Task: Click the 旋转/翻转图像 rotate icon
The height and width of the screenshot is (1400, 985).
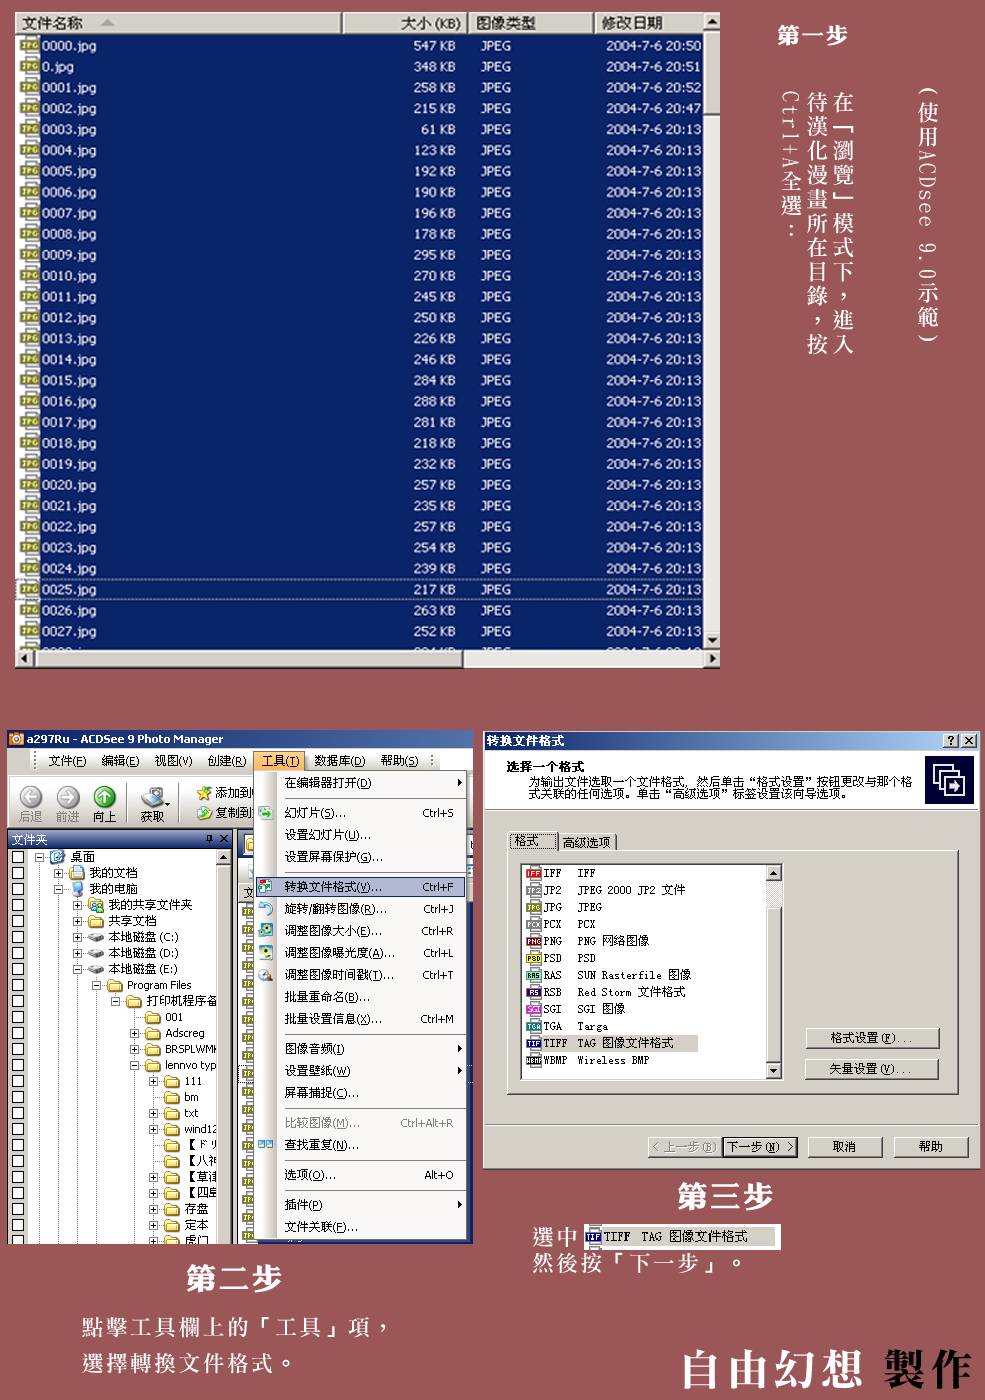Action: 265,909
